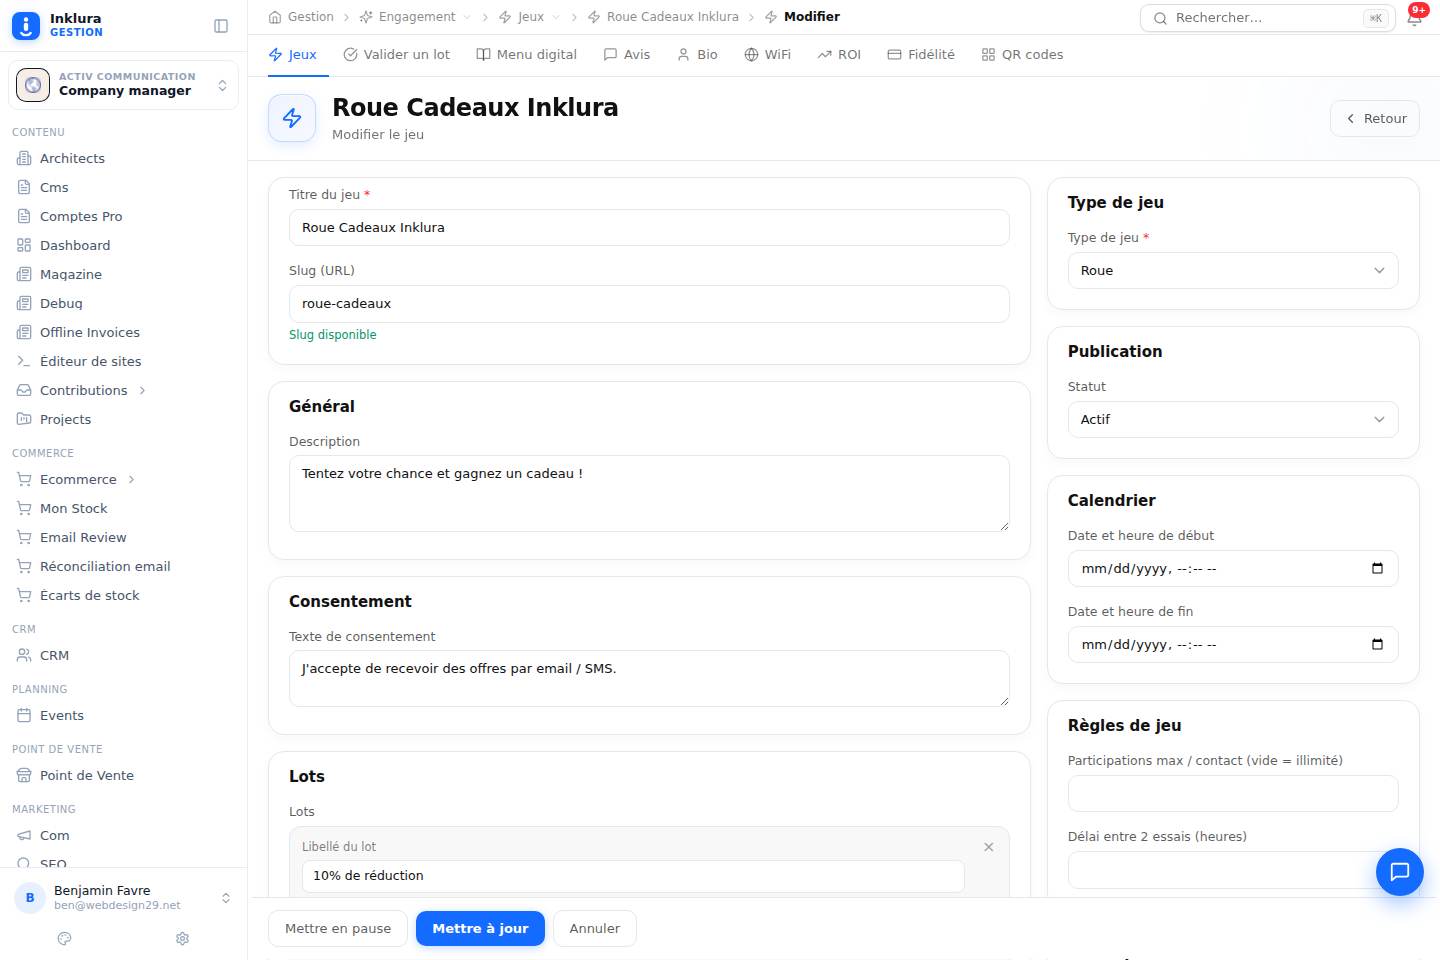Open calendar picker for start date

click(1377, 568)
